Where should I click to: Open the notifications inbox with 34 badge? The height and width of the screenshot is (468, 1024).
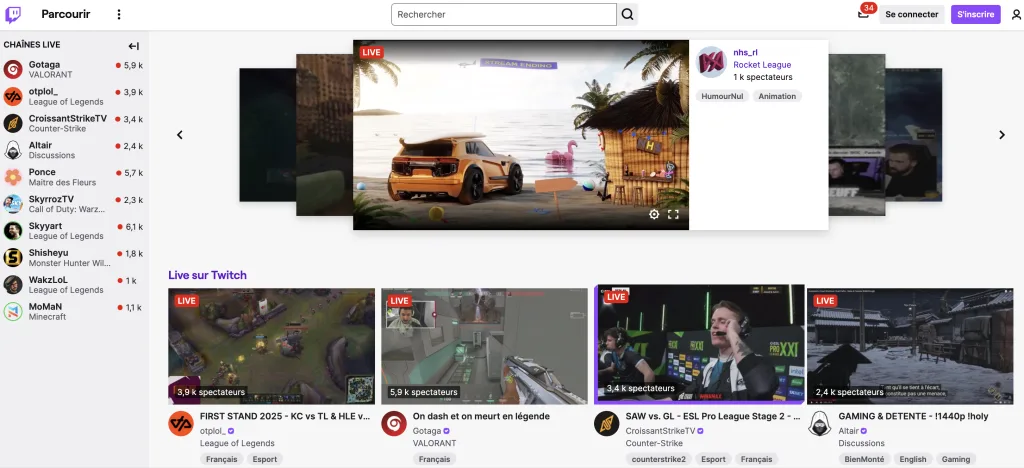pos(863,14)
